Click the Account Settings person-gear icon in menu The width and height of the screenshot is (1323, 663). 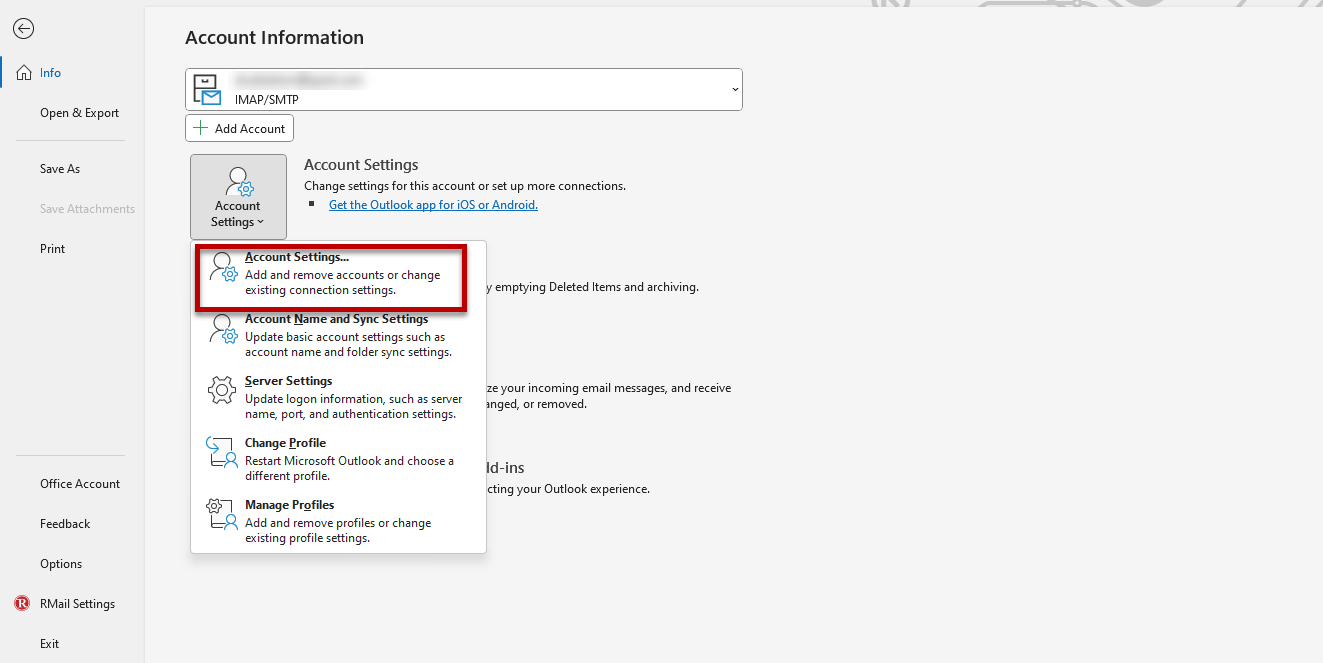tap(223, 267)
